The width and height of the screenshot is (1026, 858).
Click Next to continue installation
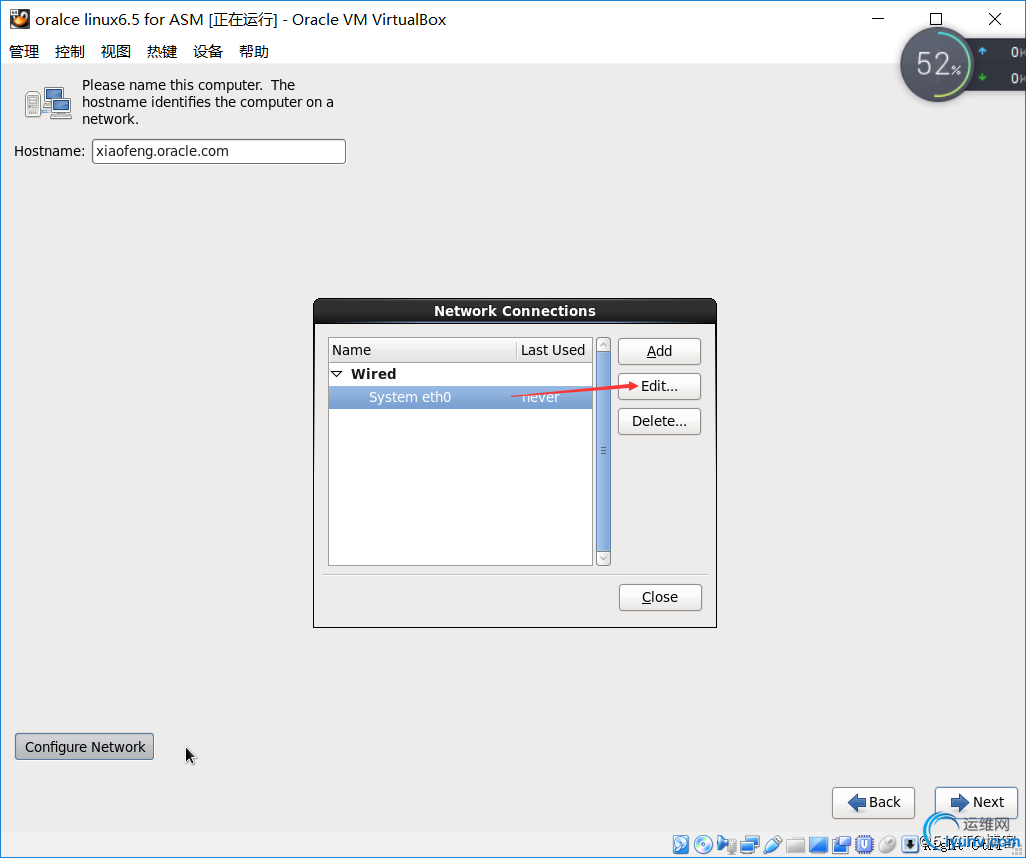(x=976, y=802)
